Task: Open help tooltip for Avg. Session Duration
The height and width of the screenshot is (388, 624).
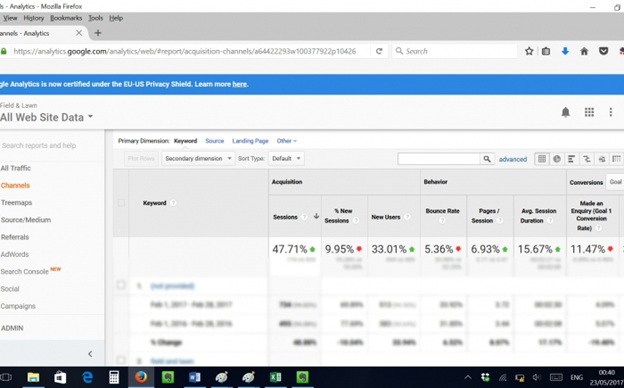Action: 550,220
